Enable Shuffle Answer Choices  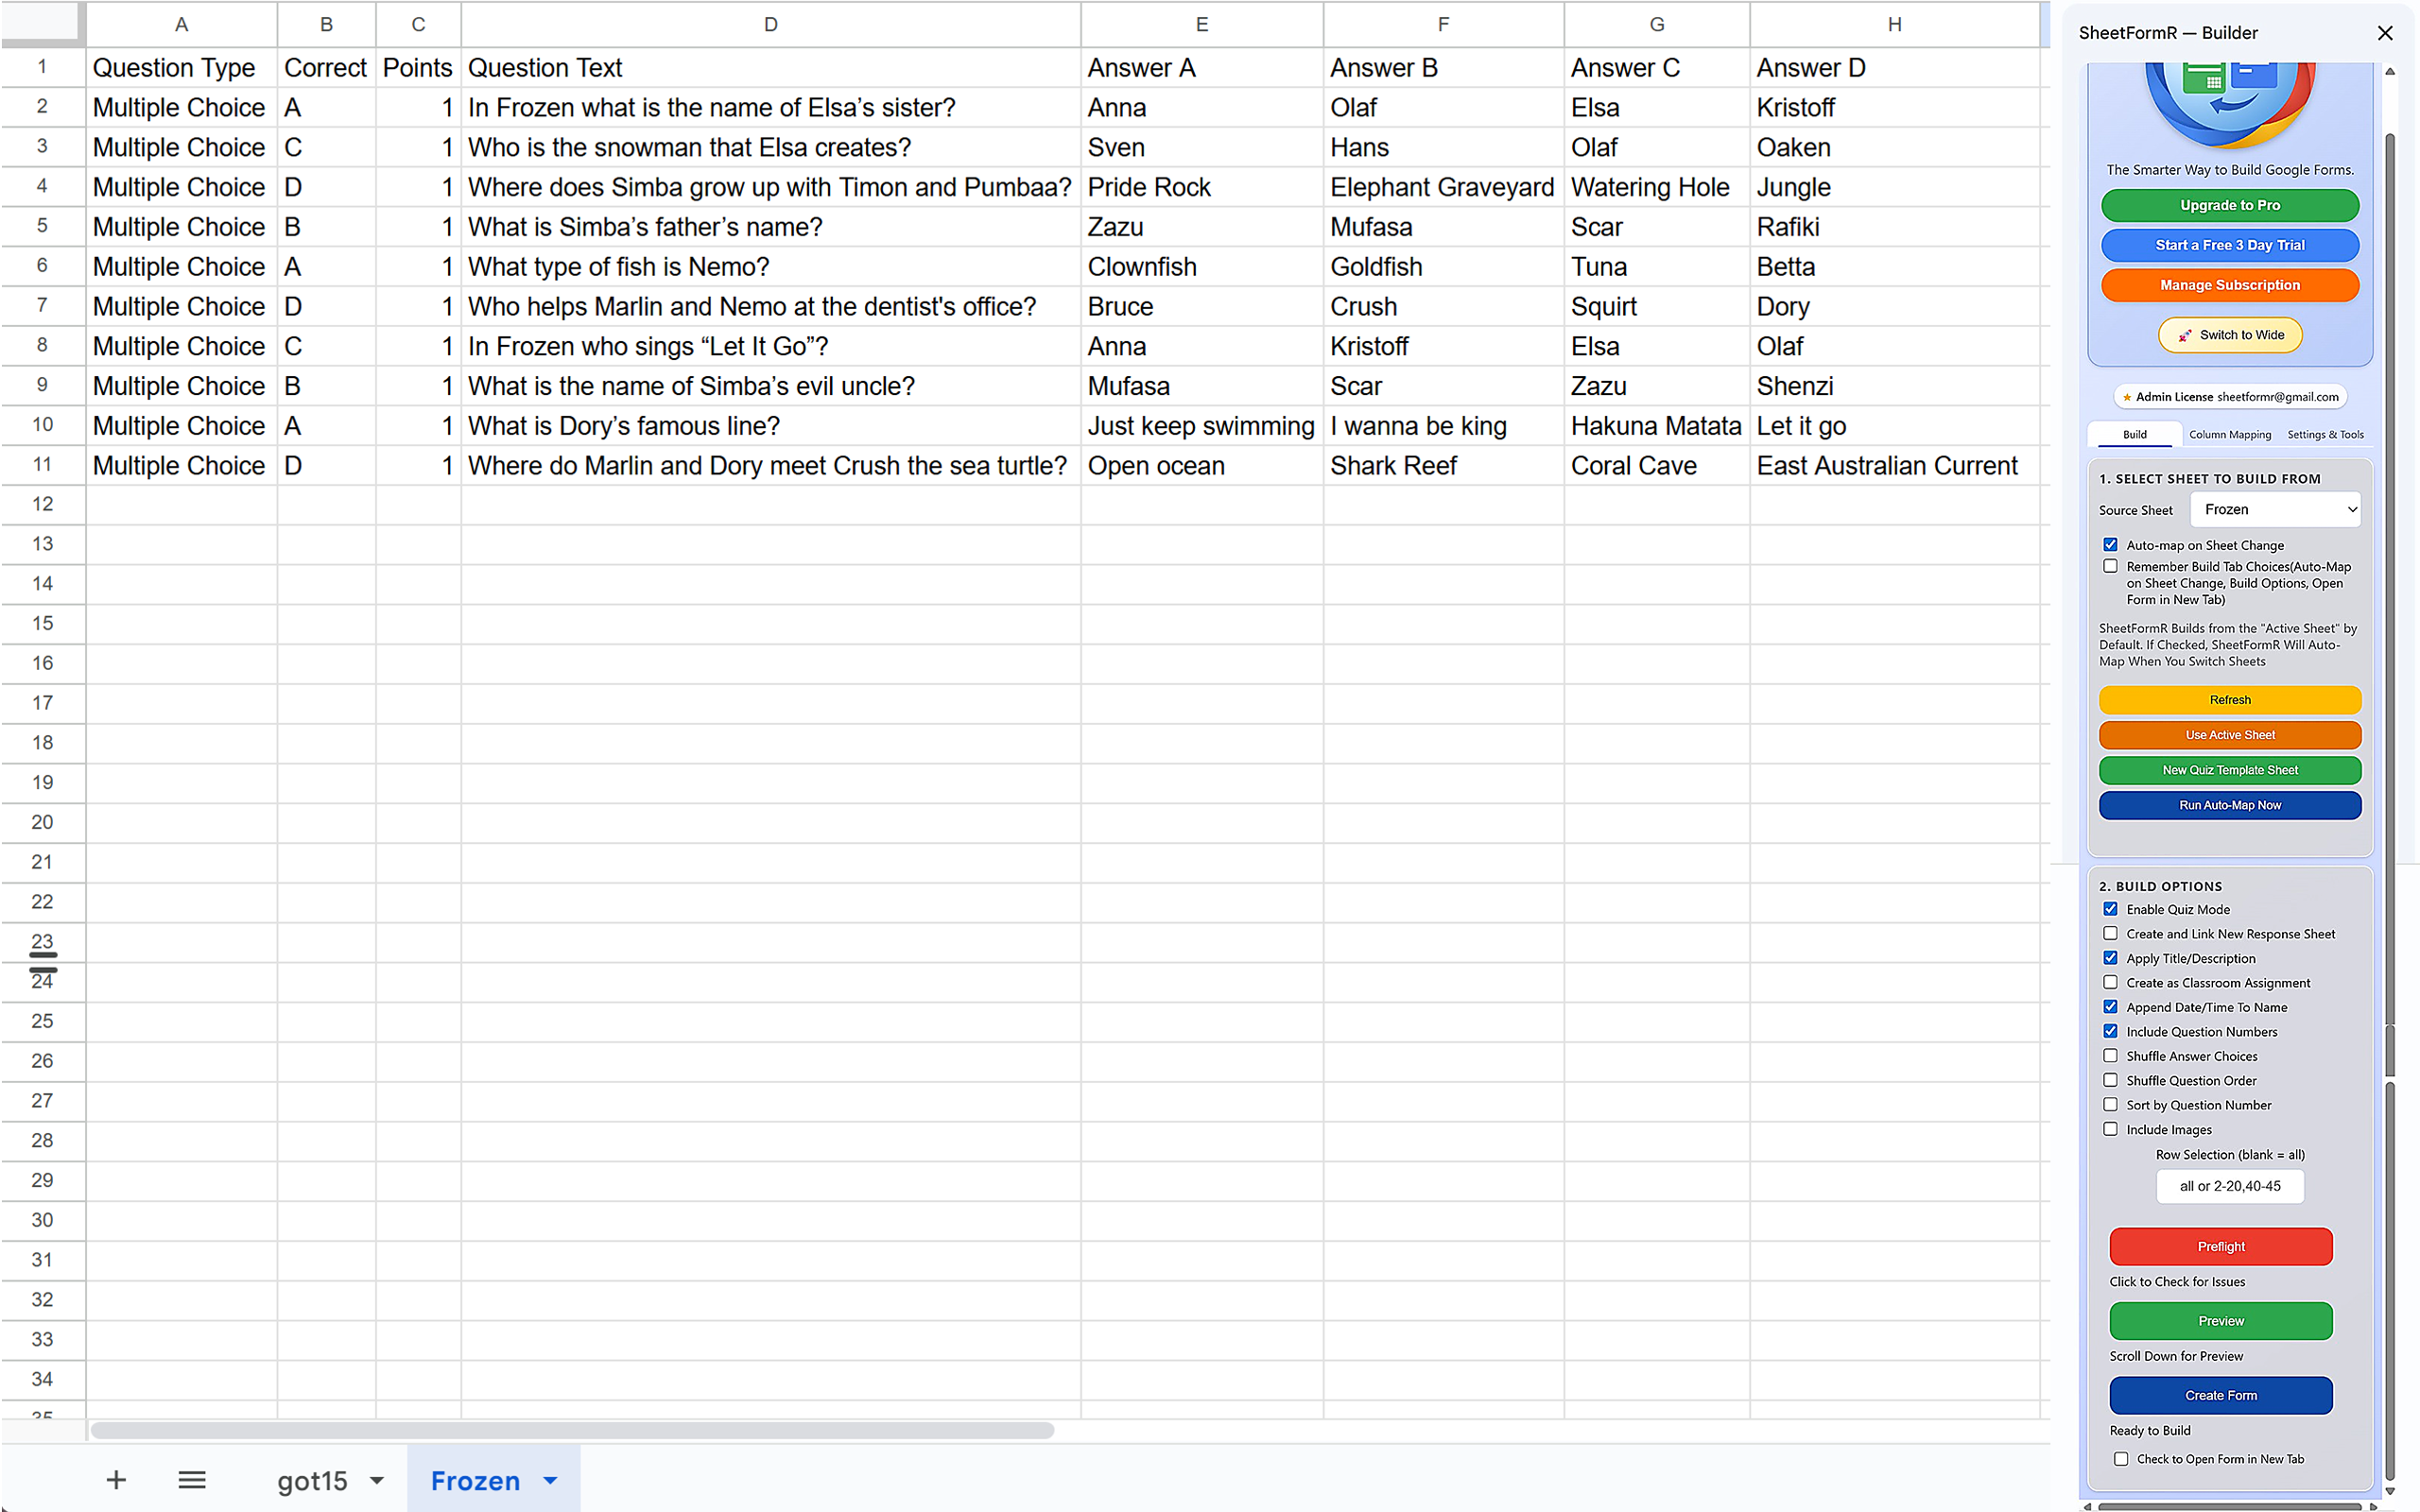pos(2110,1055)
